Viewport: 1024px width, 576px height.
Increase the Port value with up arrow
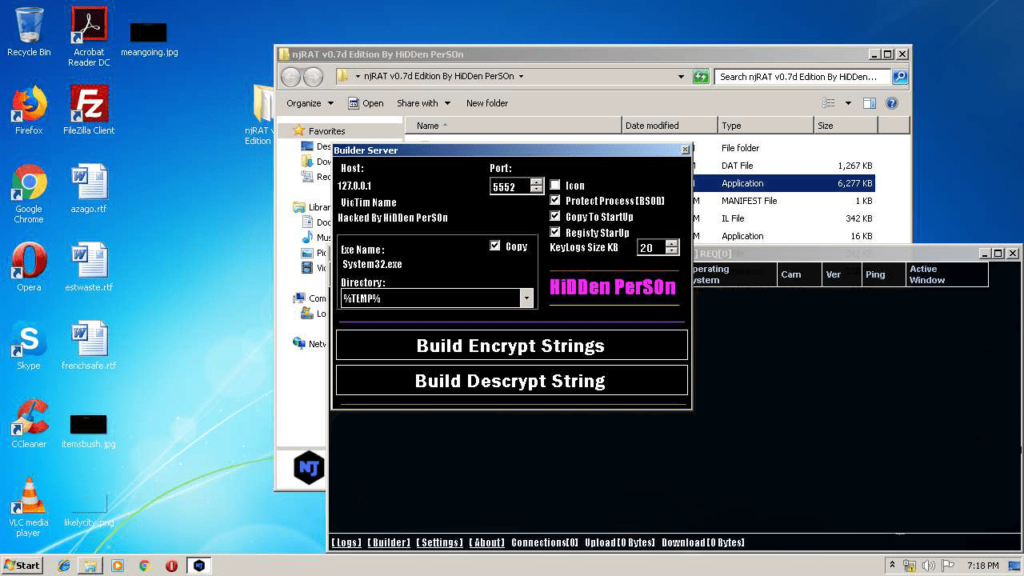pos(536,182)
